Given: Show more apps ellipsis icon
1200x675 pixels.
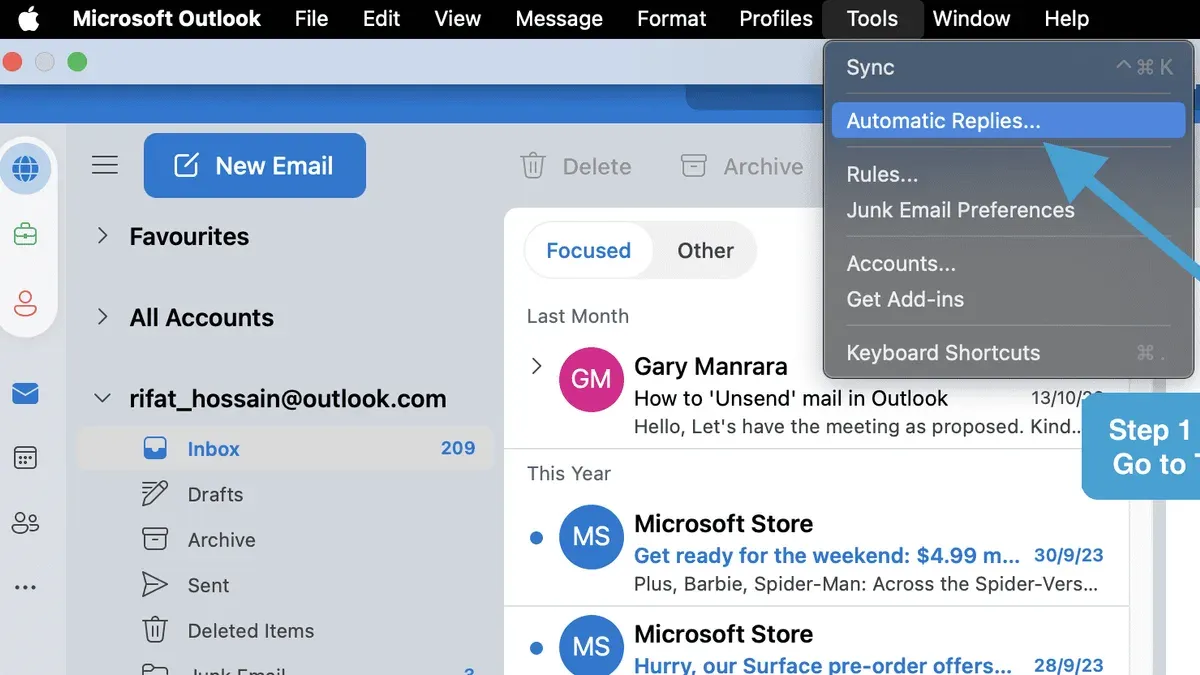Looking at the screenshot, I should 25,588.
